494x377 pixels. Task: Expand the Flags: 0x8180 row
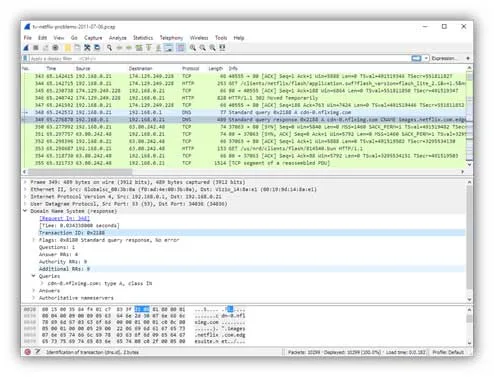[x=34, y=240]
